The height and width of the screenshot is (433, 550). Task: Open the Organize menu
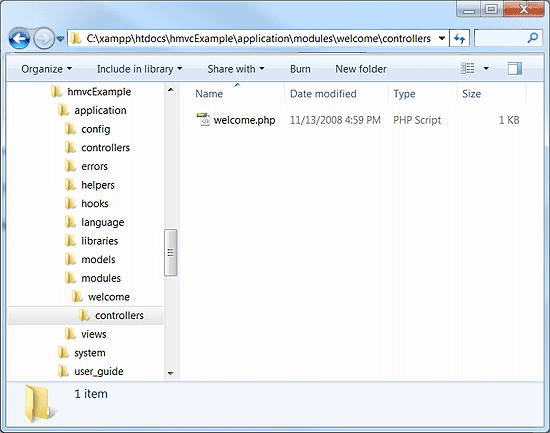point(46,69)
